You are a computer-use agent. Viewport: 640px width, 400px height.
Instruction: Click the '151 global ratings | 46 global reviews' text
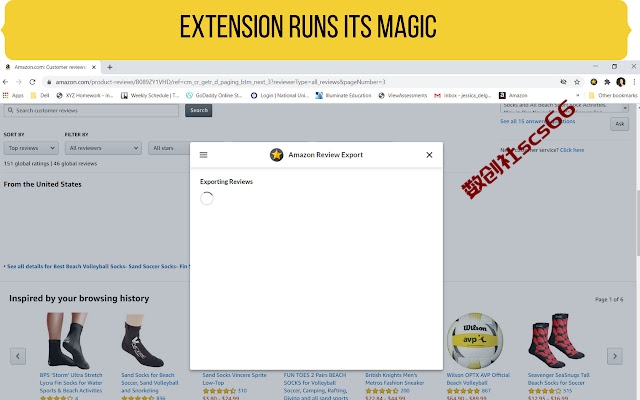pos(50,164)
